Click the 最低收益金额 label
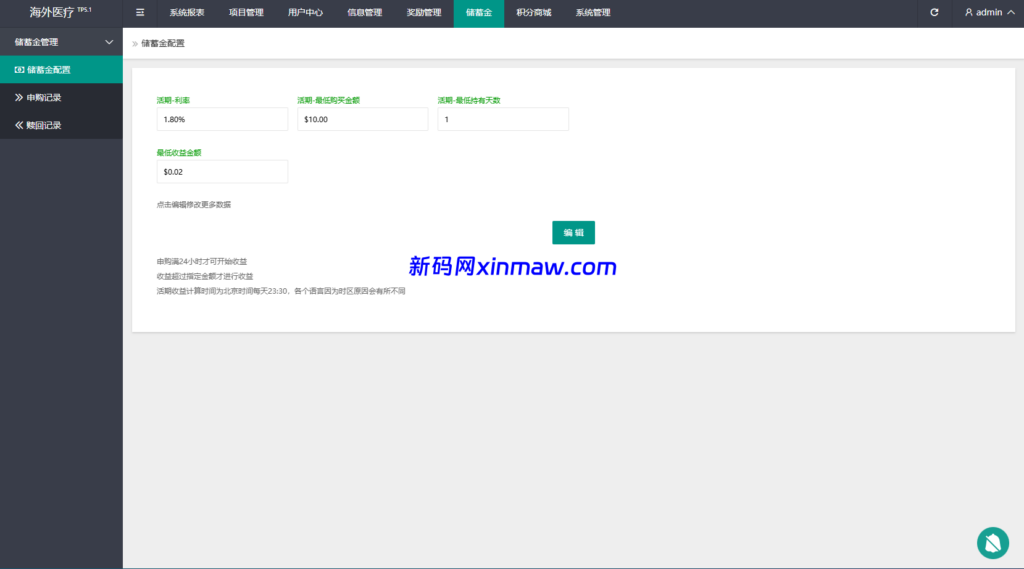 coord(179,153)
